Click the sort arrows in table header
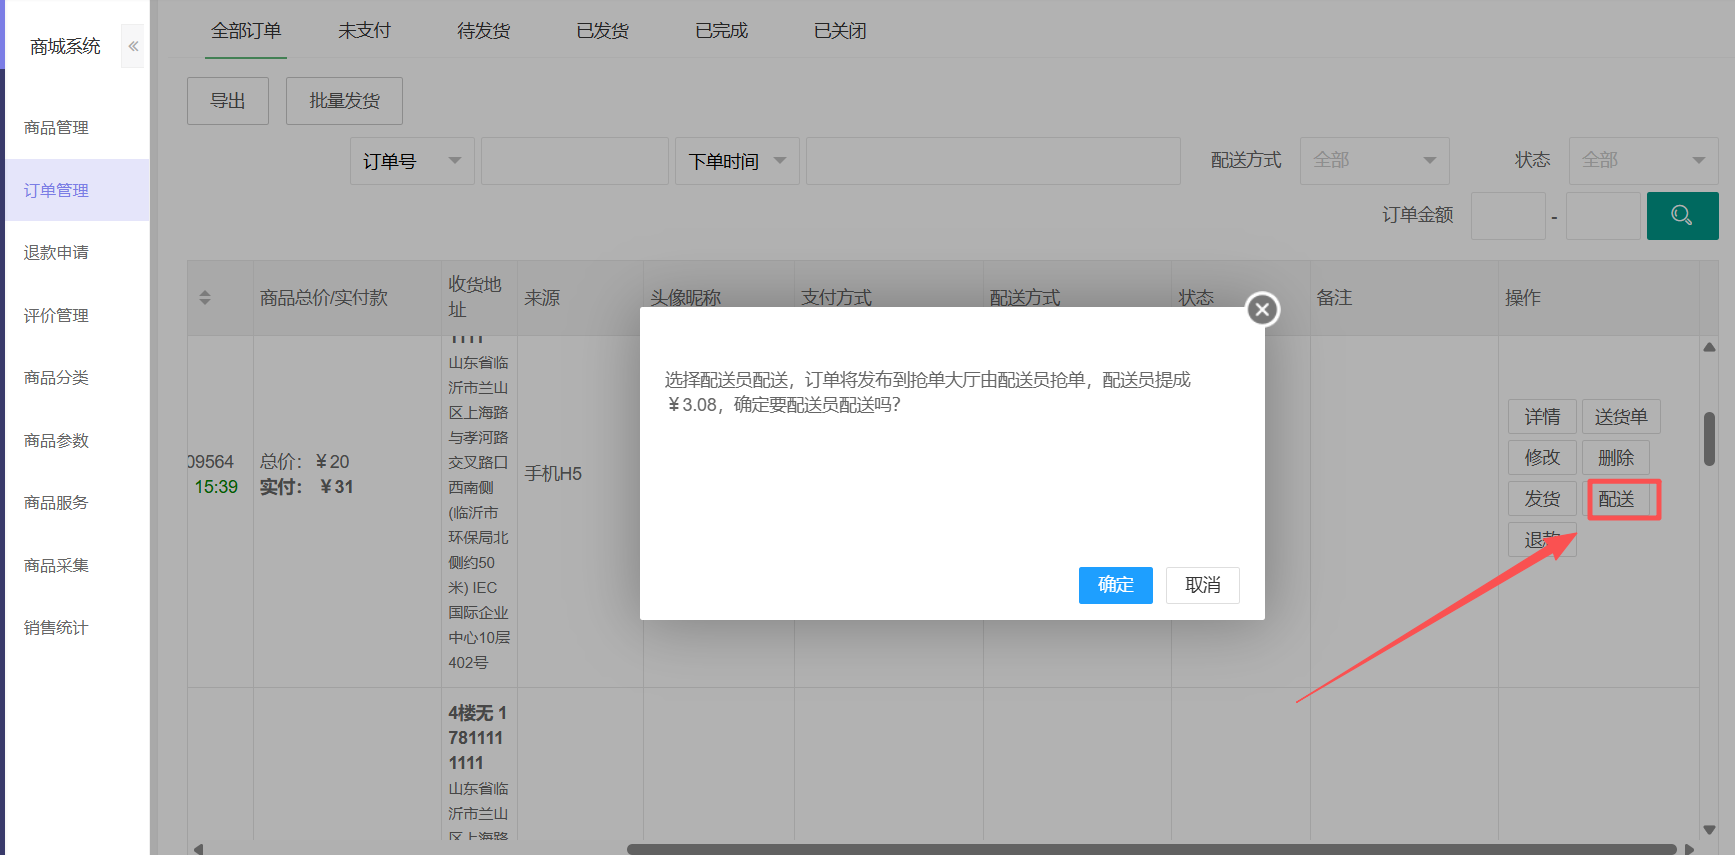Viewport: 1735px width, 855px height. click(x=205, y=298)
